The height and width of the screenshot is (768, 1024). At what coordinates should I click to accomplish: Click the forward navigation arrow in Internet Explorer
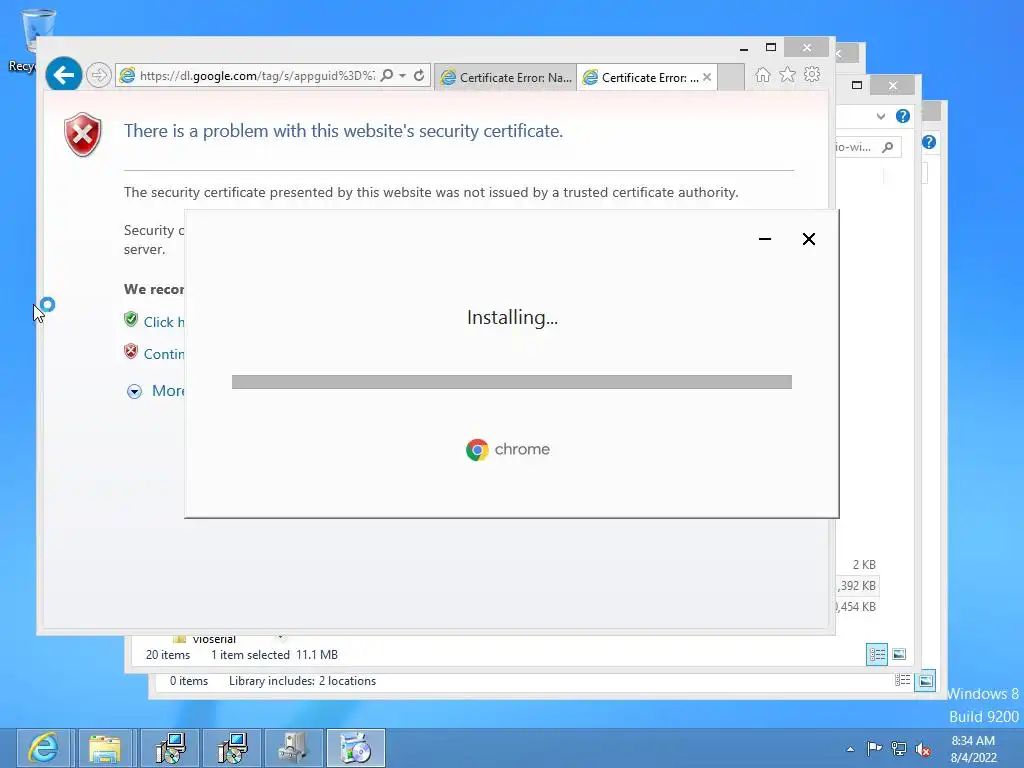99,75
